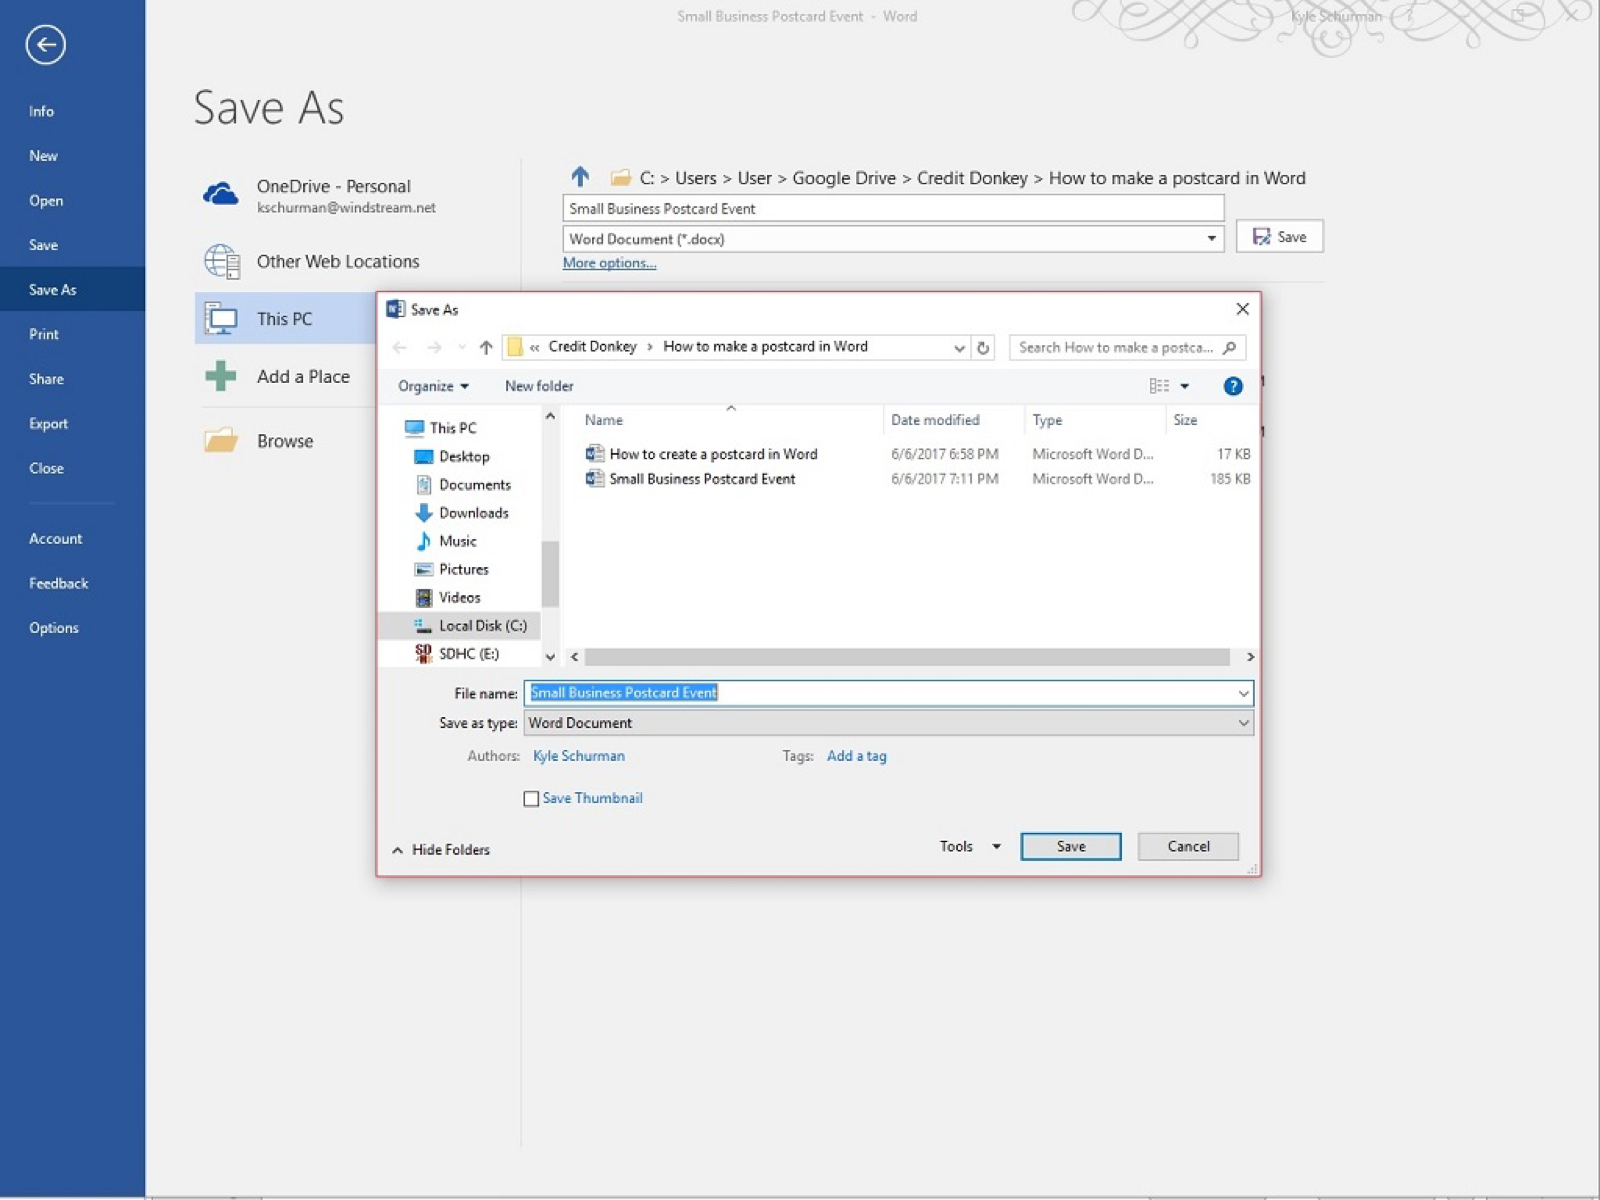Click the floppy Save button beside file type
The width and height of the screenshot is (1600, 1200).
pos(1279,236)
